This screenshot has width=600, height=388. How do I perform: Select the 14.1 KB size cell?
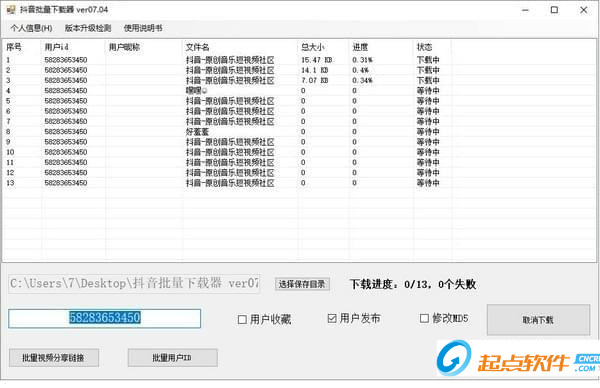click(315, 70)
